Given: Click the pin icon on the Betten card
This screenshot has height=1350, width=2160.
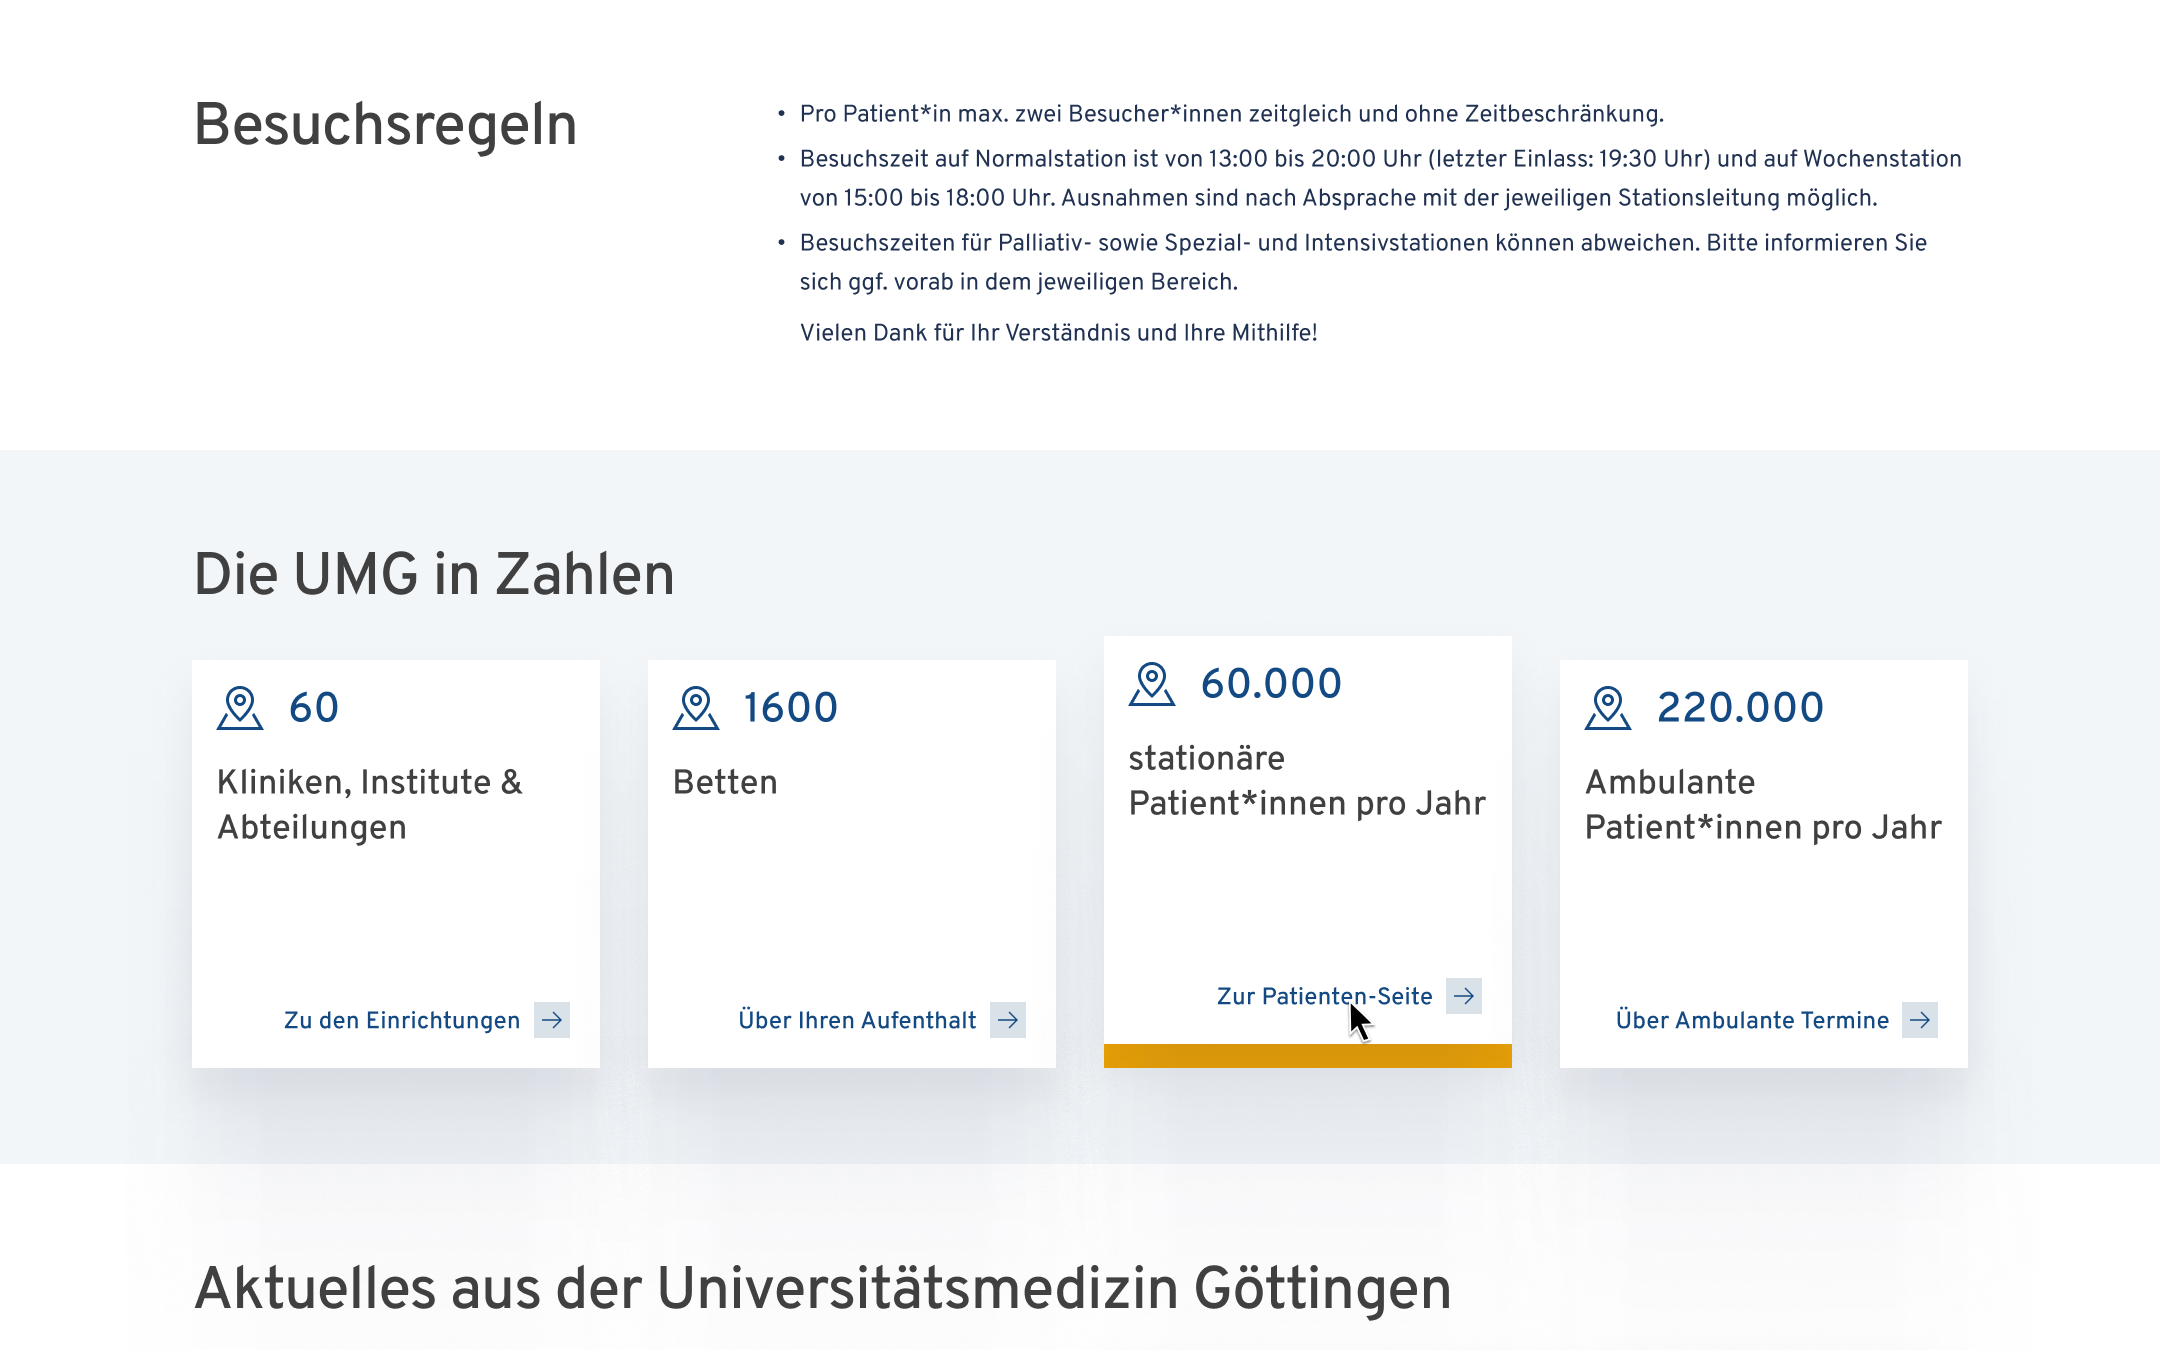Looking at the screenshot, I should [x=697, y=707].
